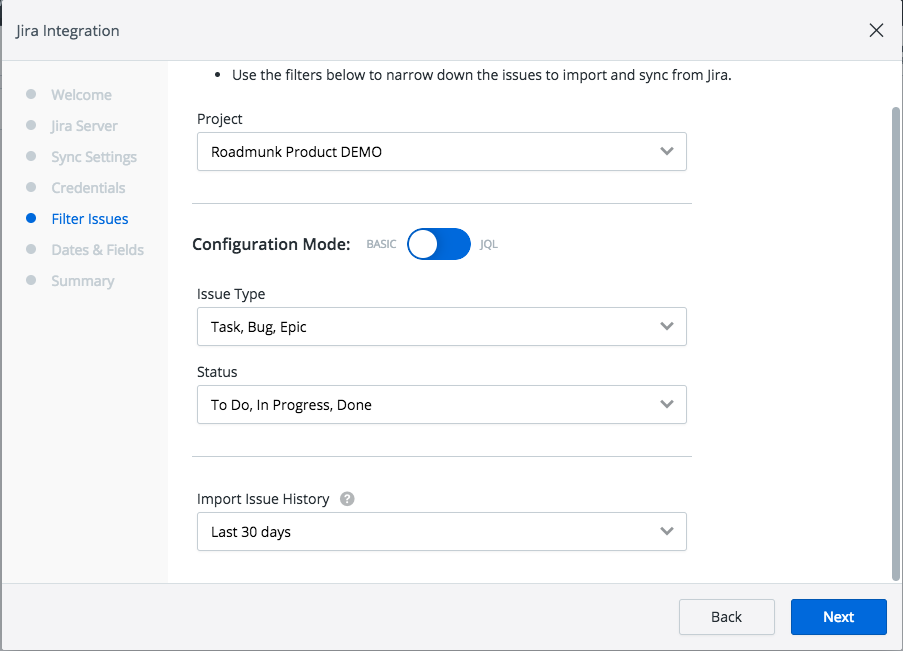Select the JQL configuration mode label
The width and height of the screenshot is (903, 651).
coord(489,245)
